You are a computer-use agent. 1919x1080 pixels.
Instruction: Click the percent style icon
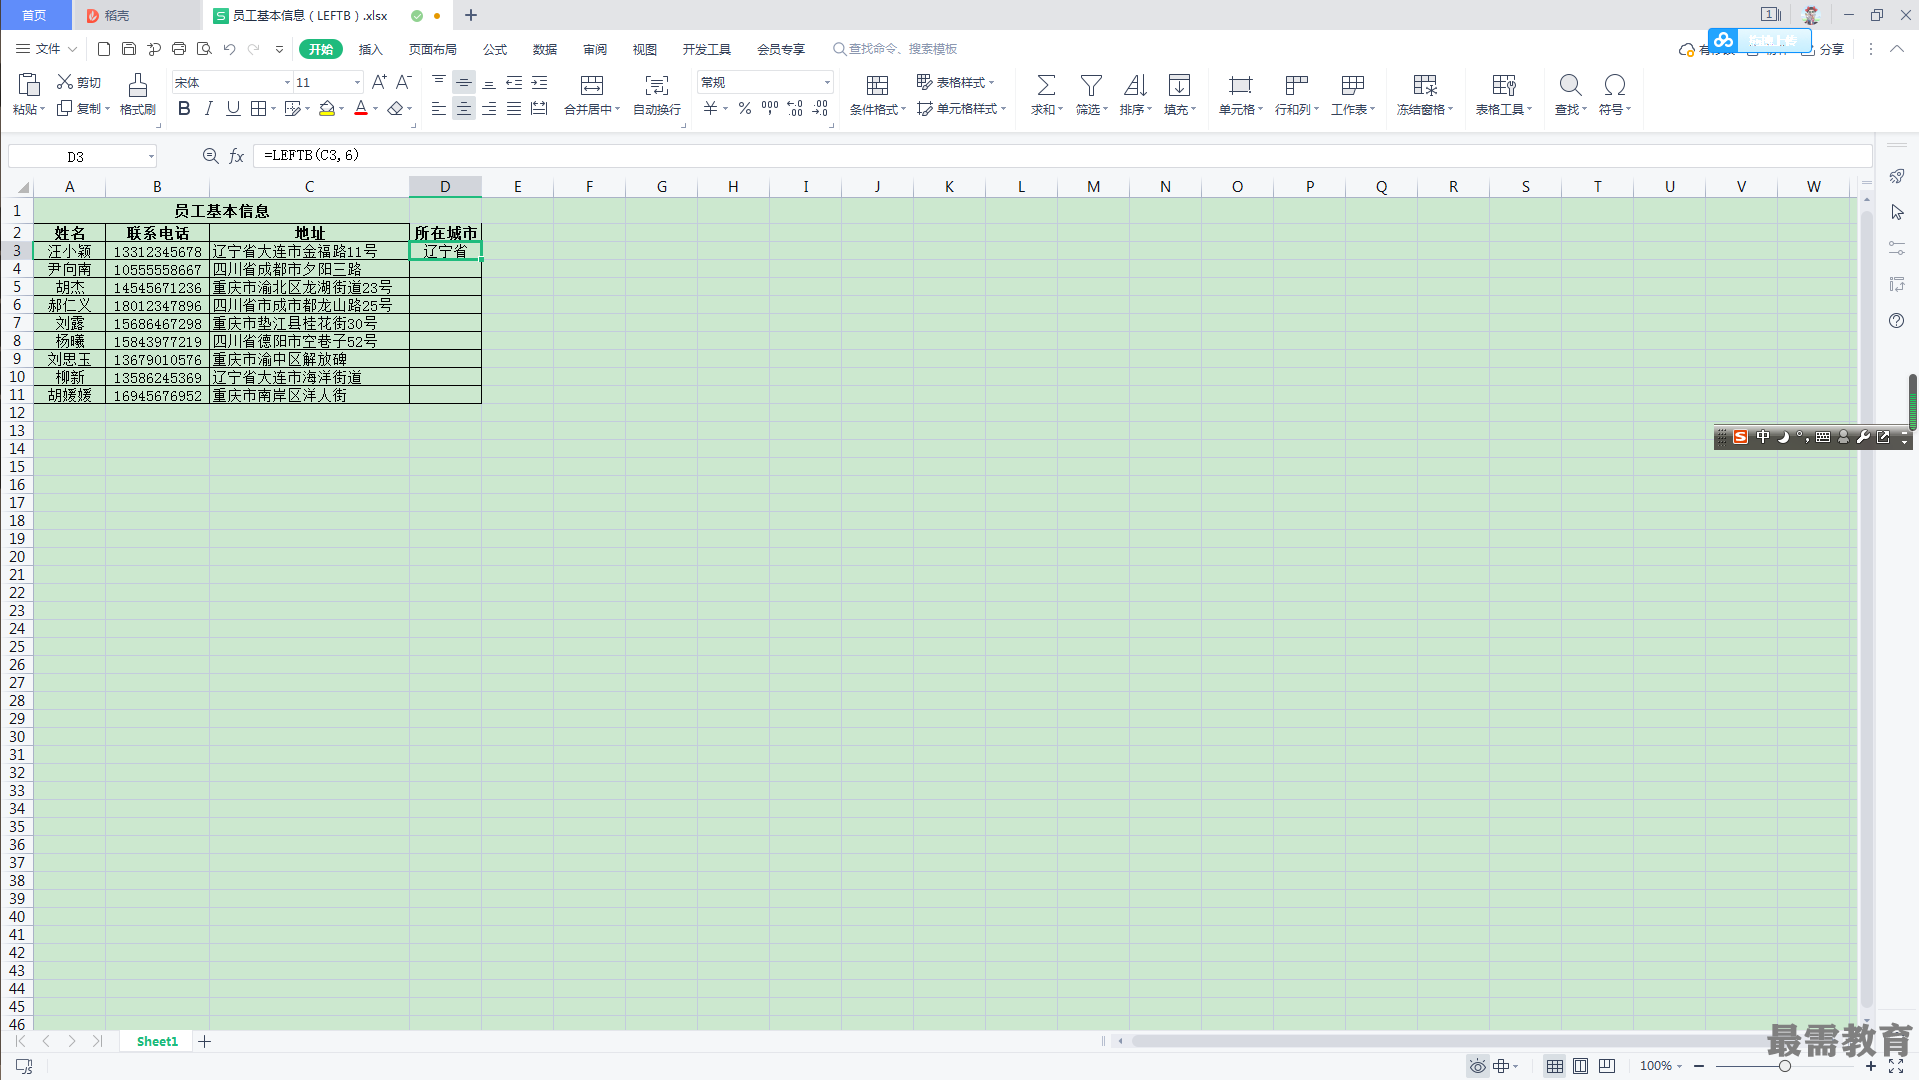745,109
